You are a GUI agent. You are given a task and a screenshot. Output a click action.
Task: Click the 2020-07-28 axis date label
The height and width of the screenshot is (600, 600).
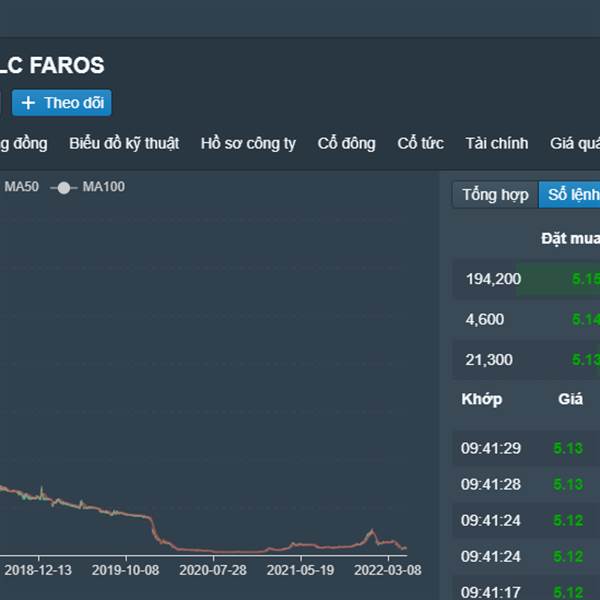[213, 570]
